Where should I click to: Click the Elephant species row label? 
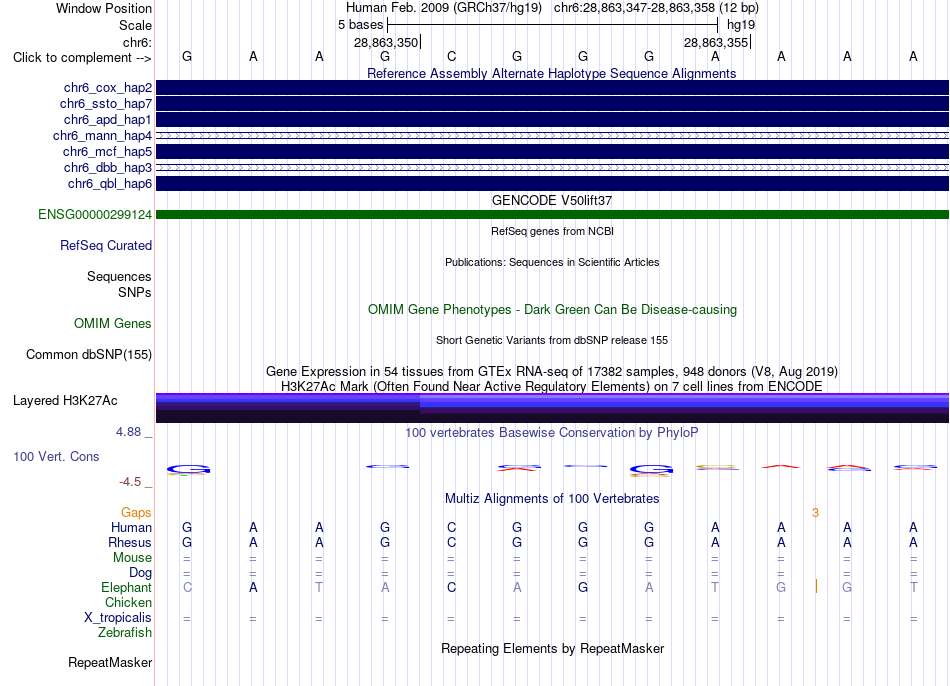[127, 587]
